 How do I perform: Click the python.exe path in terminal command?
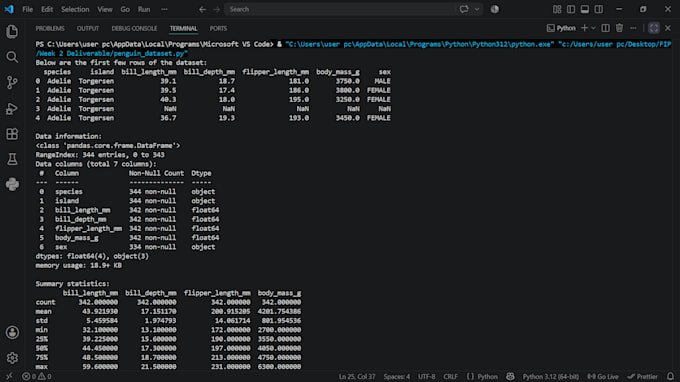click(x=419, y=44)
